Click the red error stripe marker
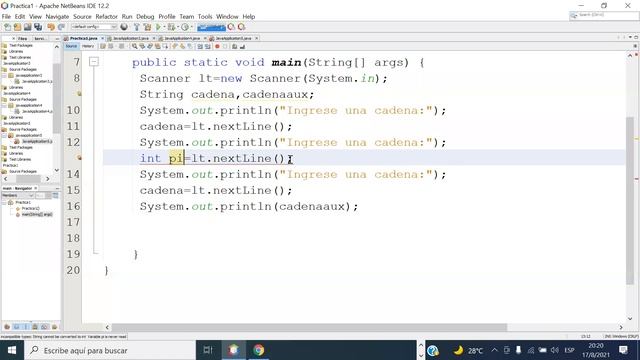The width and height of the screenshot is (640, 360). point(637,179)
